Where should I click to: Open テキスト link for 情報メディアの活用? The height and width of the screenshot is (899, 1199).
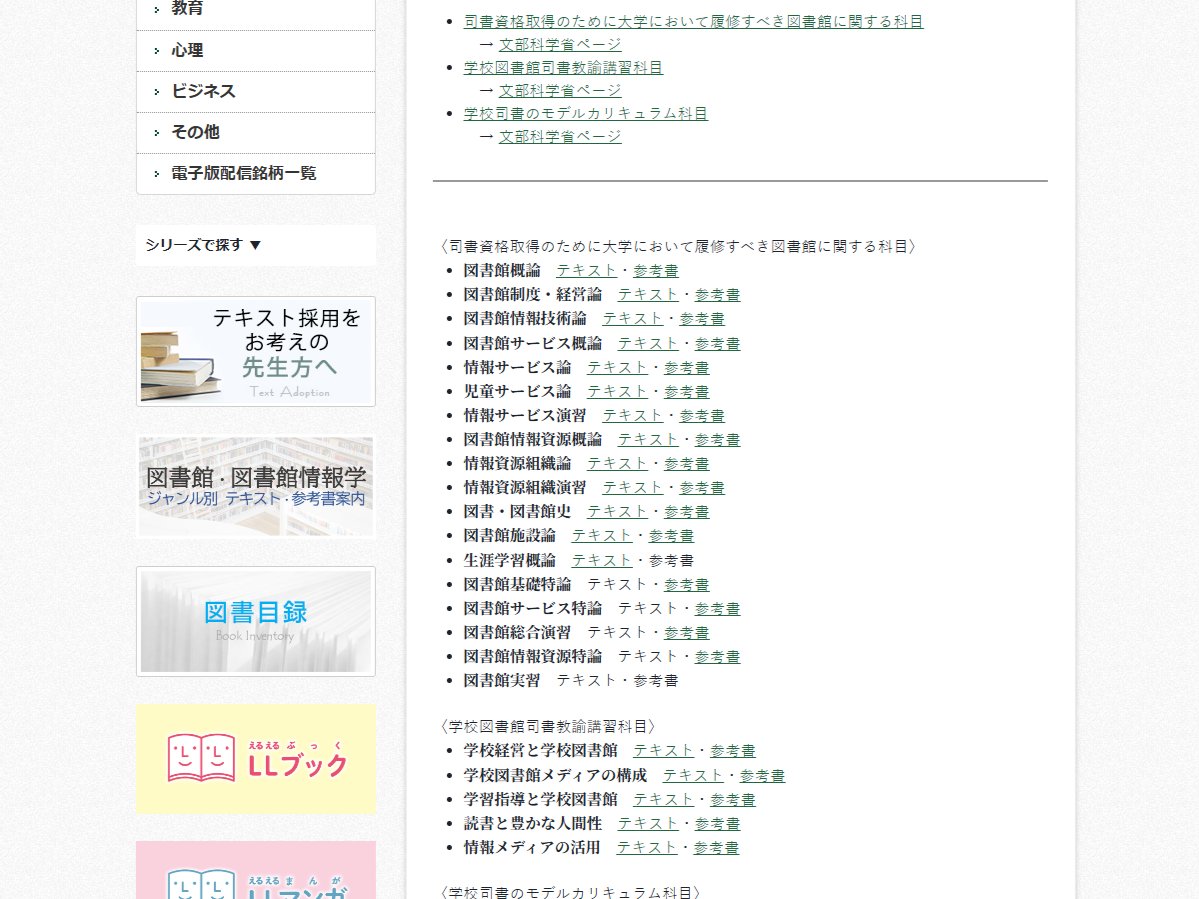tap(647, 848)
